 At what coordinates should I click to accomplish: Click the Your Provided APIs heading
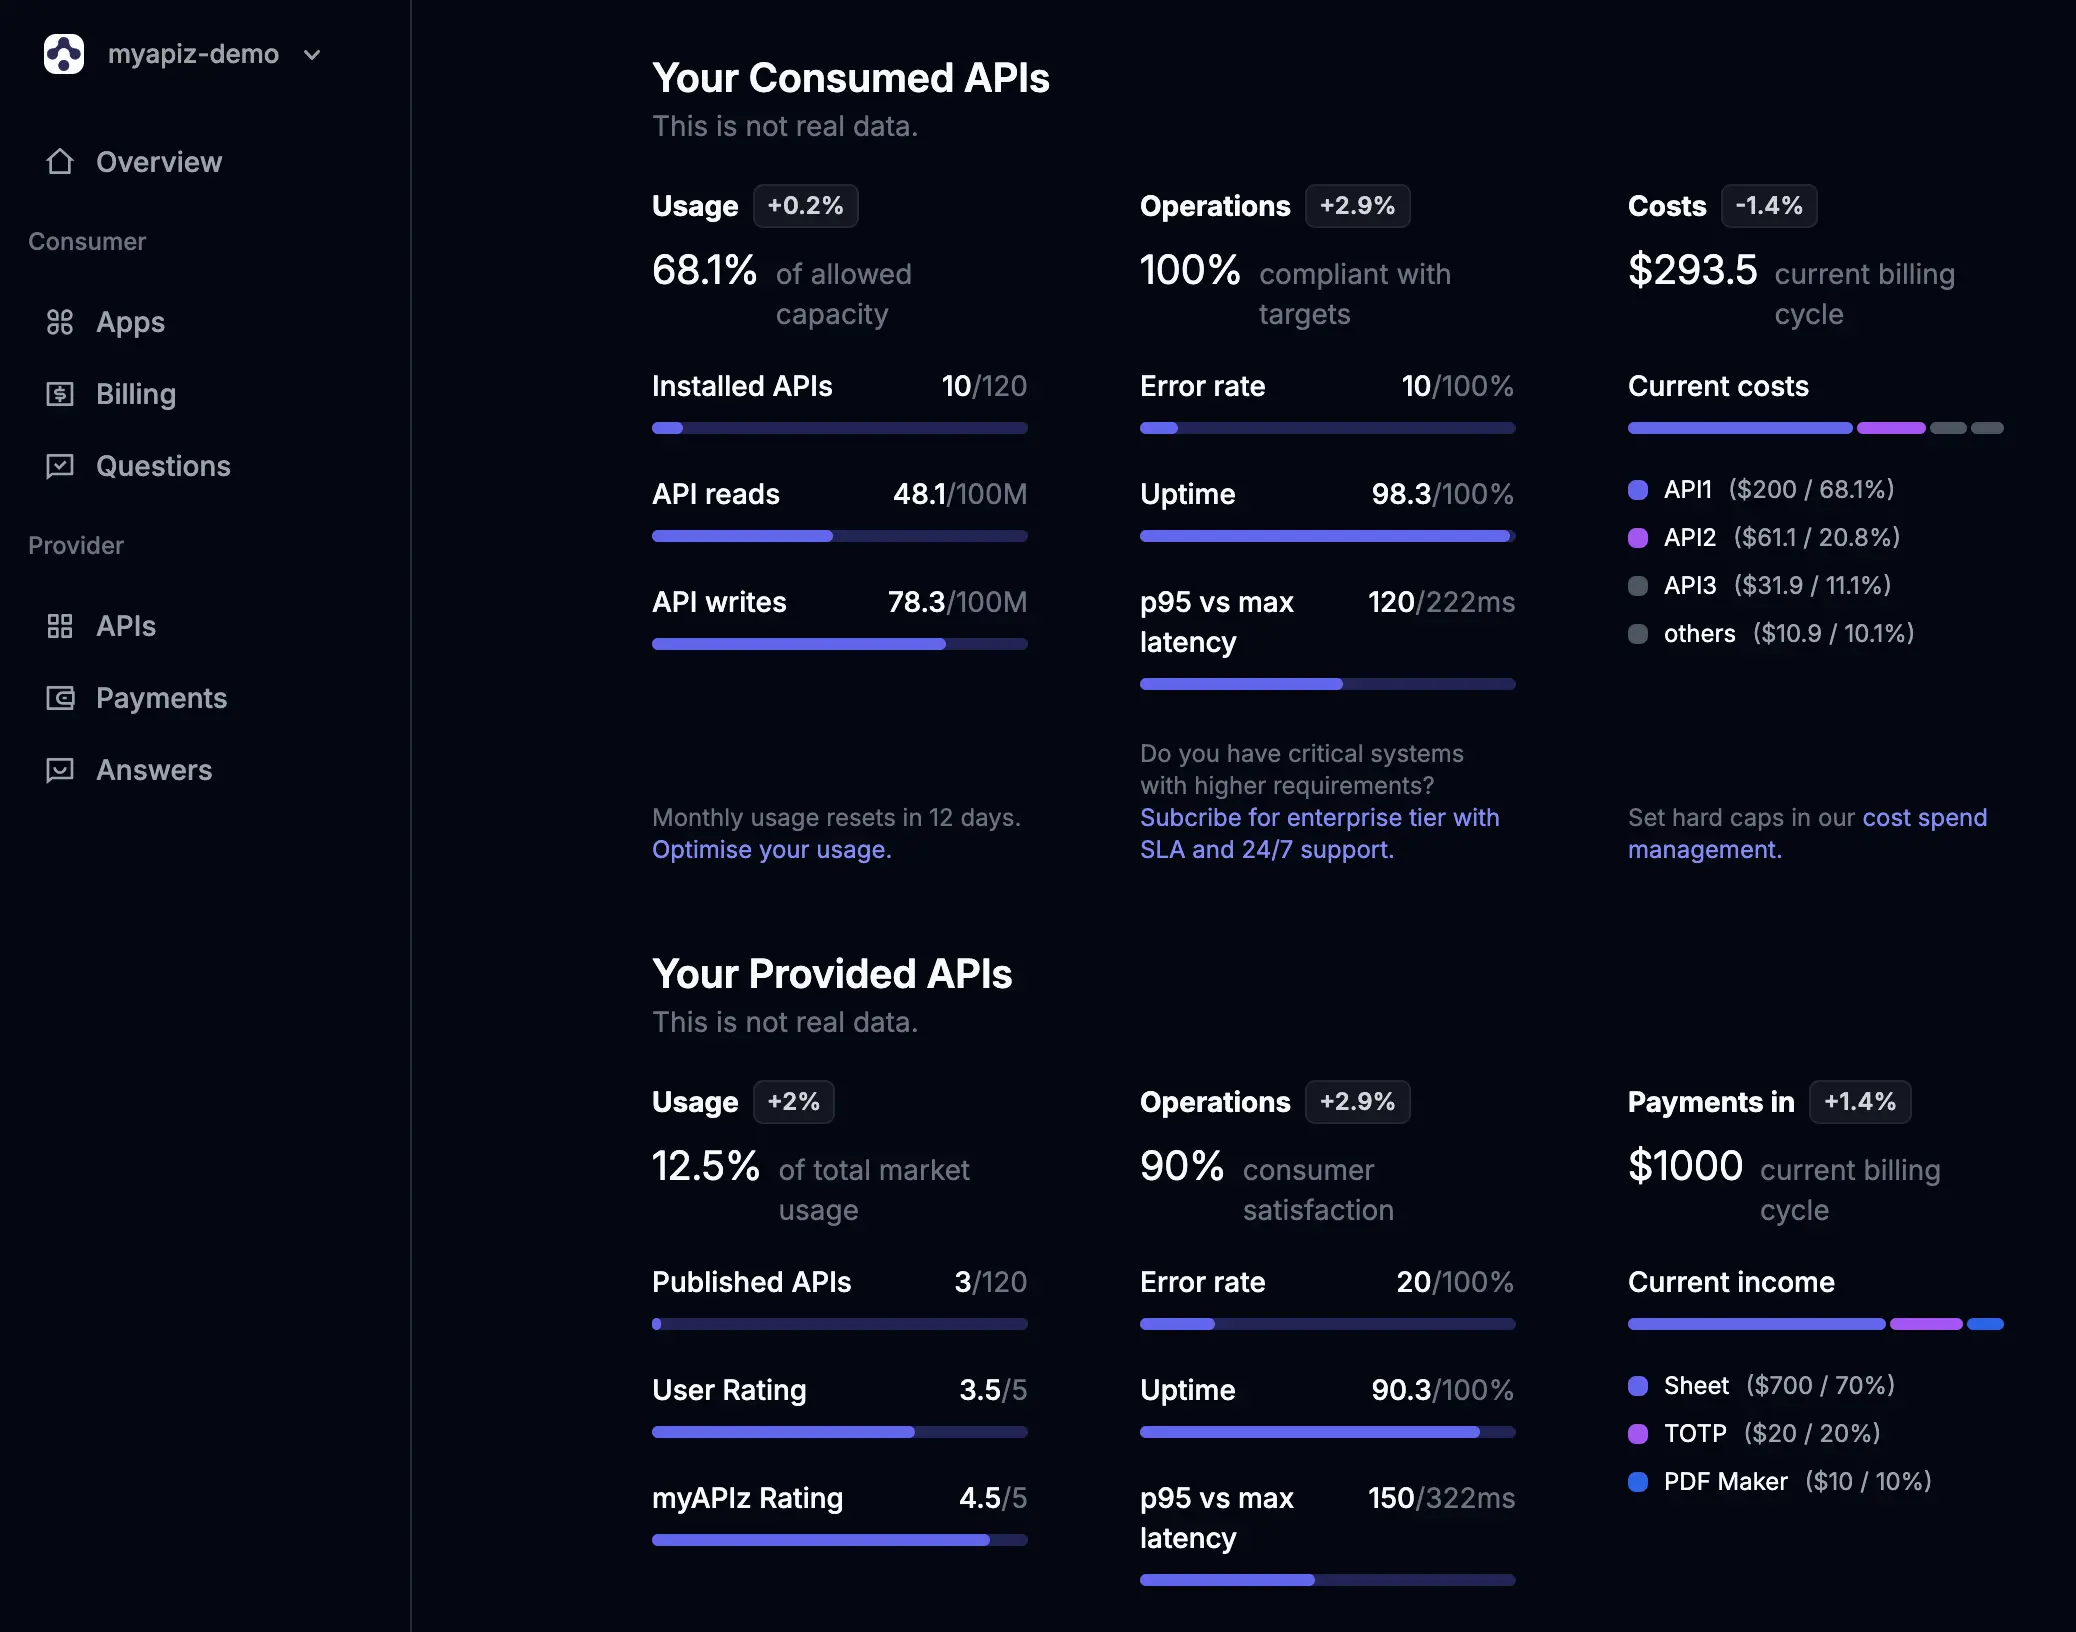(x=832, y=974)
